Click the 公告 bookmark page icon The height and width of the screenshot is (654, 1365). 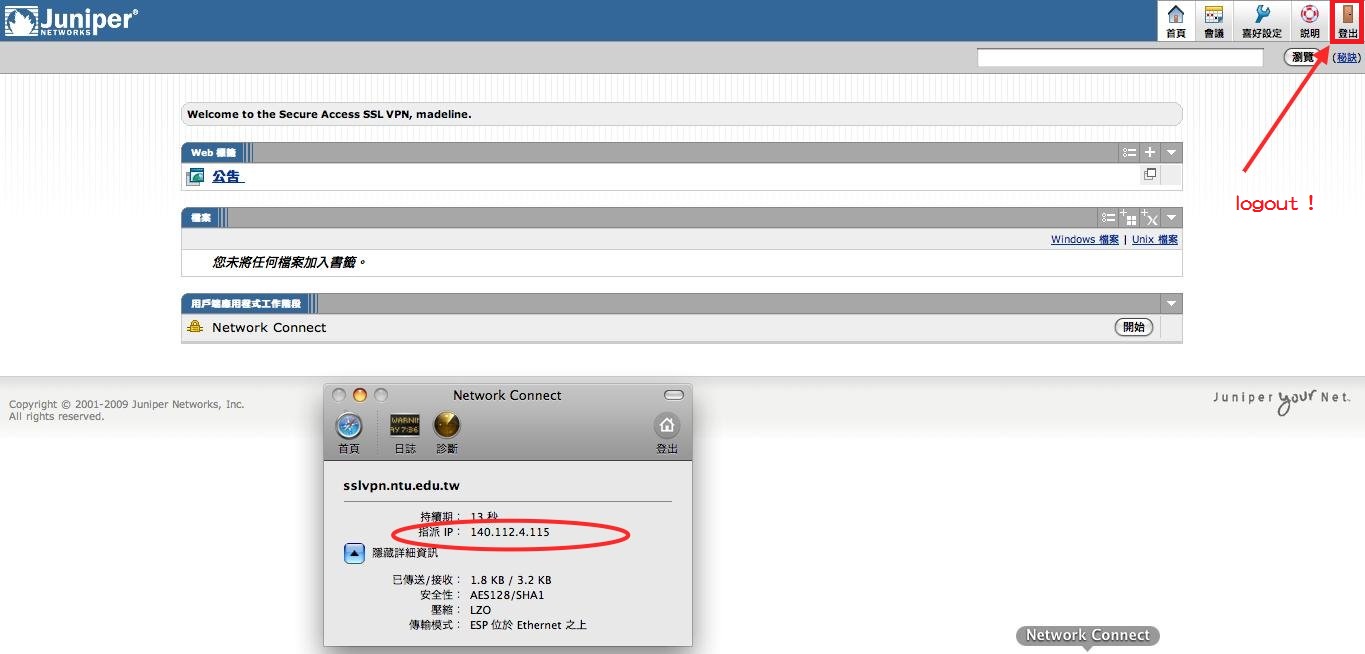point(195,177)
